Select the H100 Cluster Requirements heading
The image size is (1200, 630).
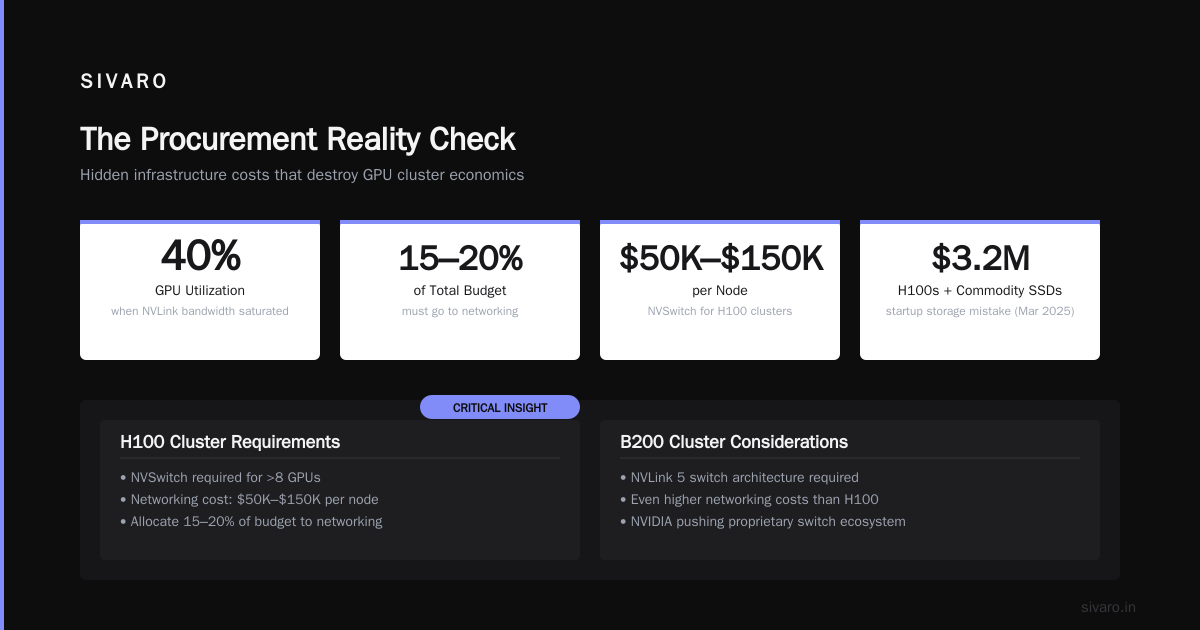[230, 442]
